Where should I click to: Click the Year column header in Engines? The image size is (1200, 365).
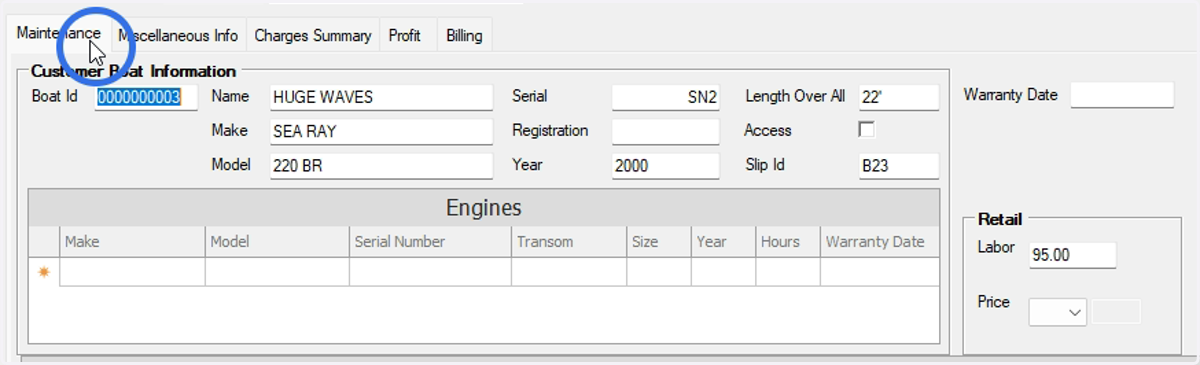tap(723, 242)
